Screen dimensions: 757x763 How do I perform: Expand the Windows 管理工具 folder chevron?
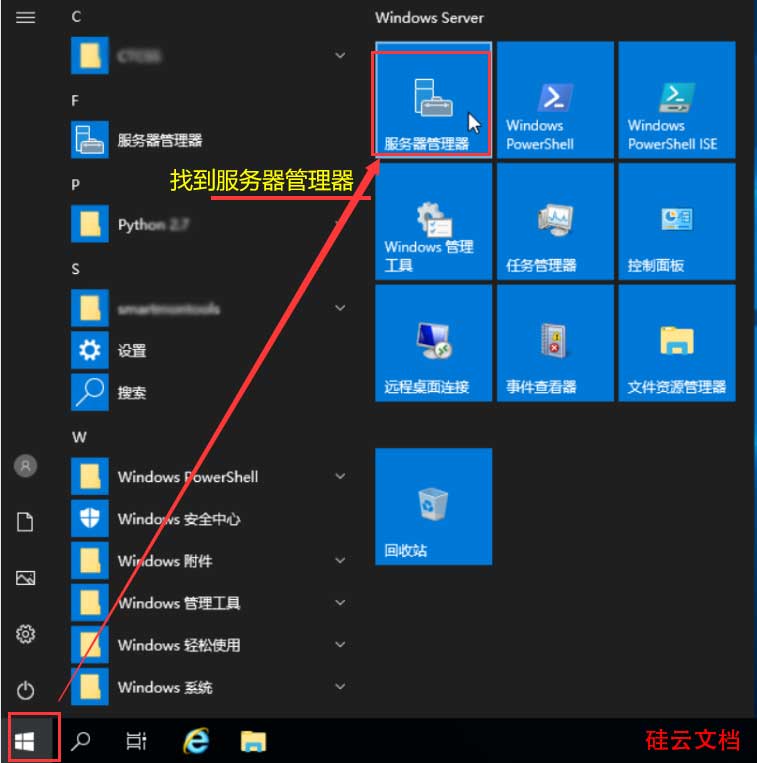coord(341,603)
